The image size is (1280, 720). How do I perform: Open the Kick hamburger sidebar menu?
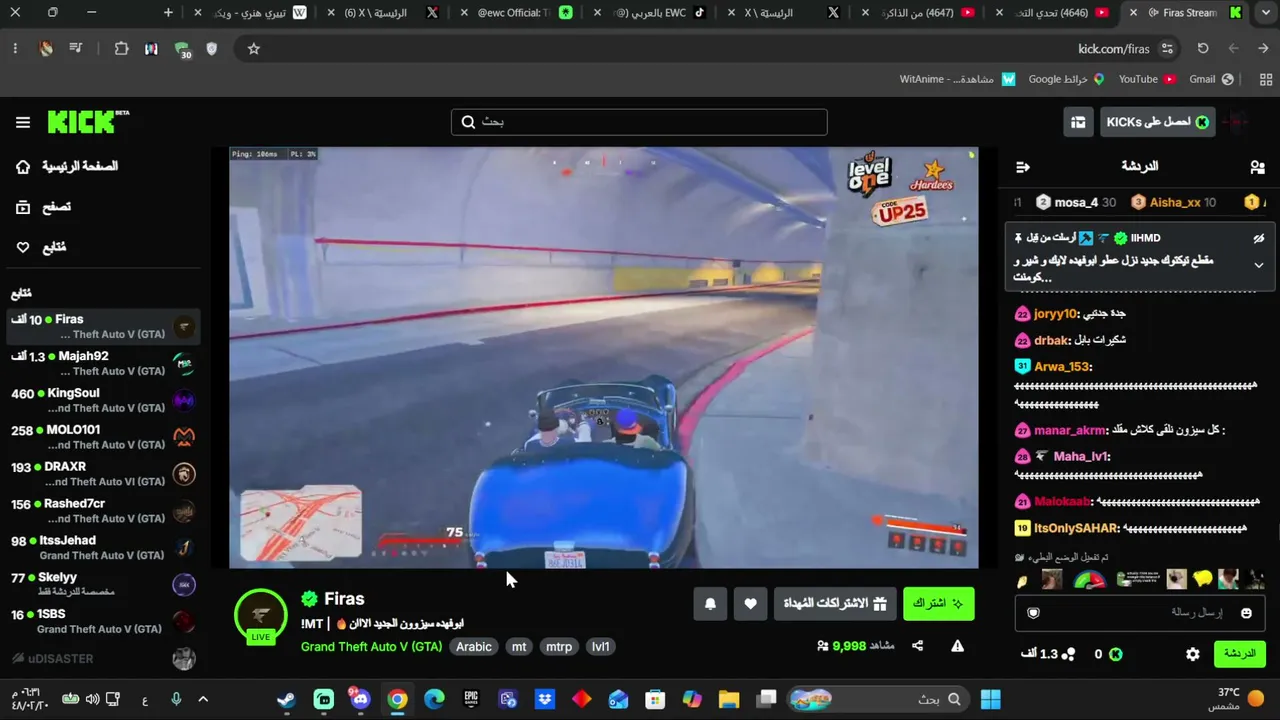tap(23, 122)
